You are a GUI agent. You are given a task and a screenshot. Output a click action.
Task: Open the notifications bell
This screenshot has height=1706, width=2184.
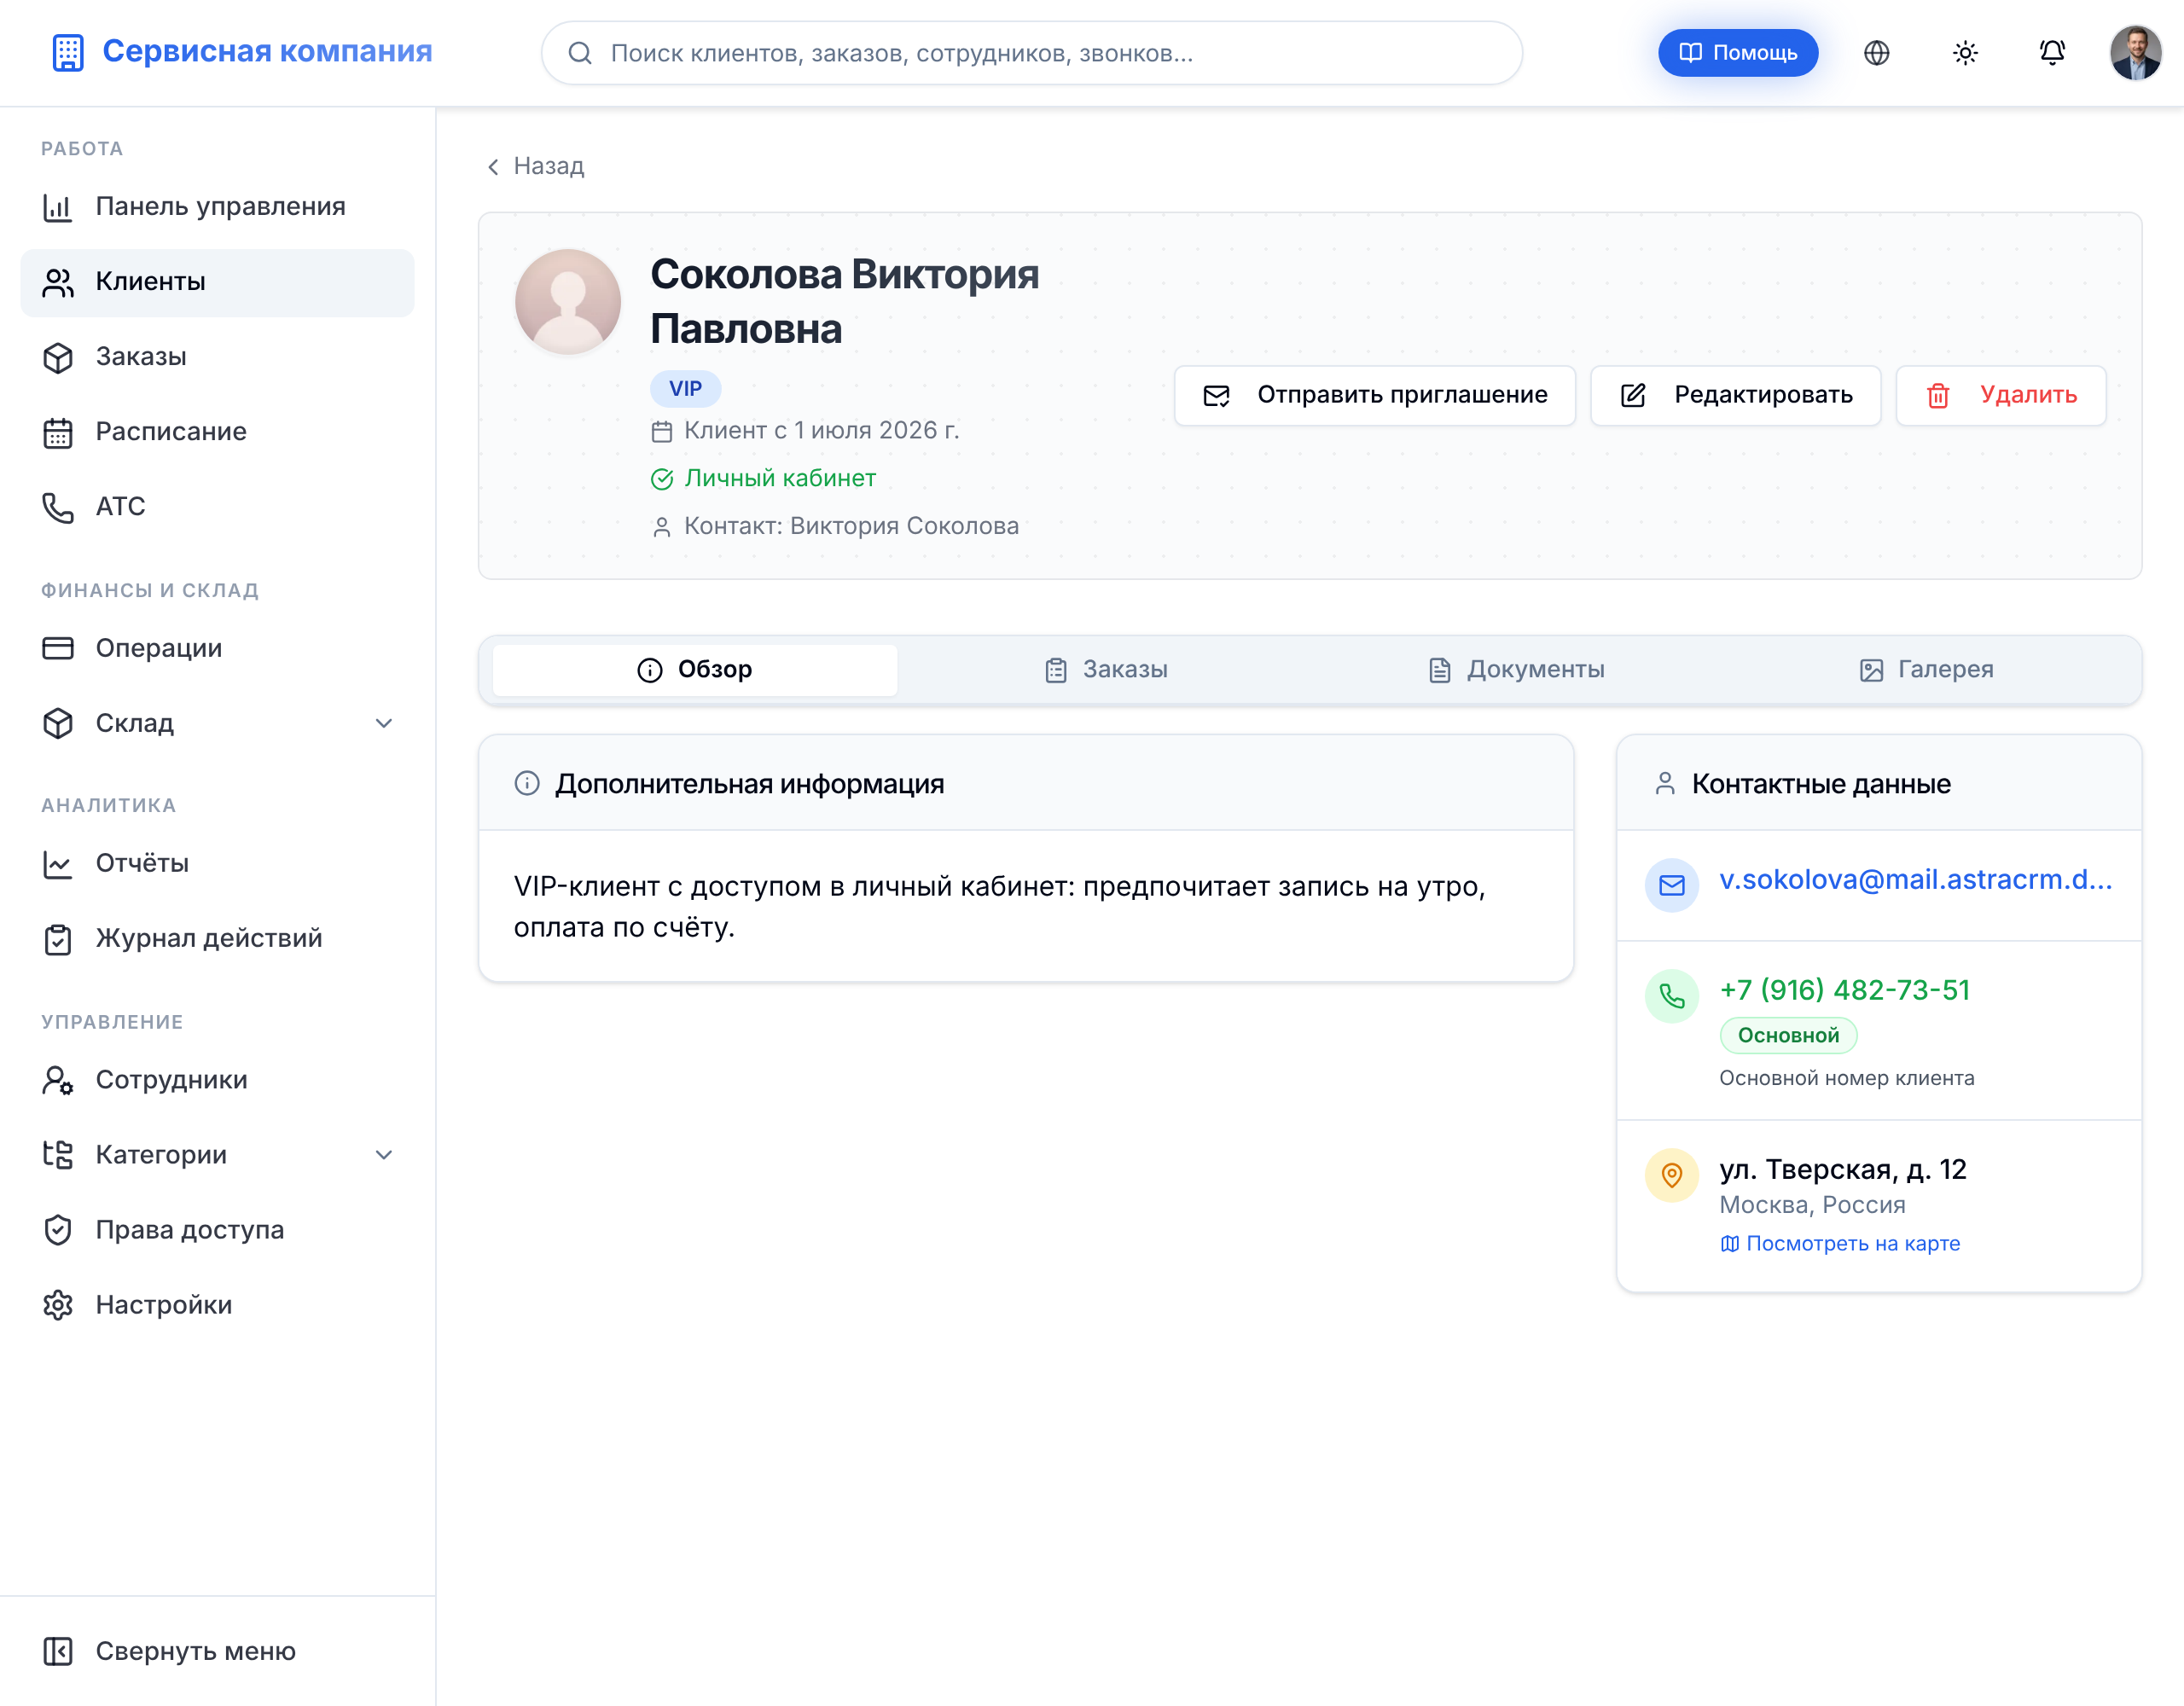pyautogui.click(x=2052, y=53)
